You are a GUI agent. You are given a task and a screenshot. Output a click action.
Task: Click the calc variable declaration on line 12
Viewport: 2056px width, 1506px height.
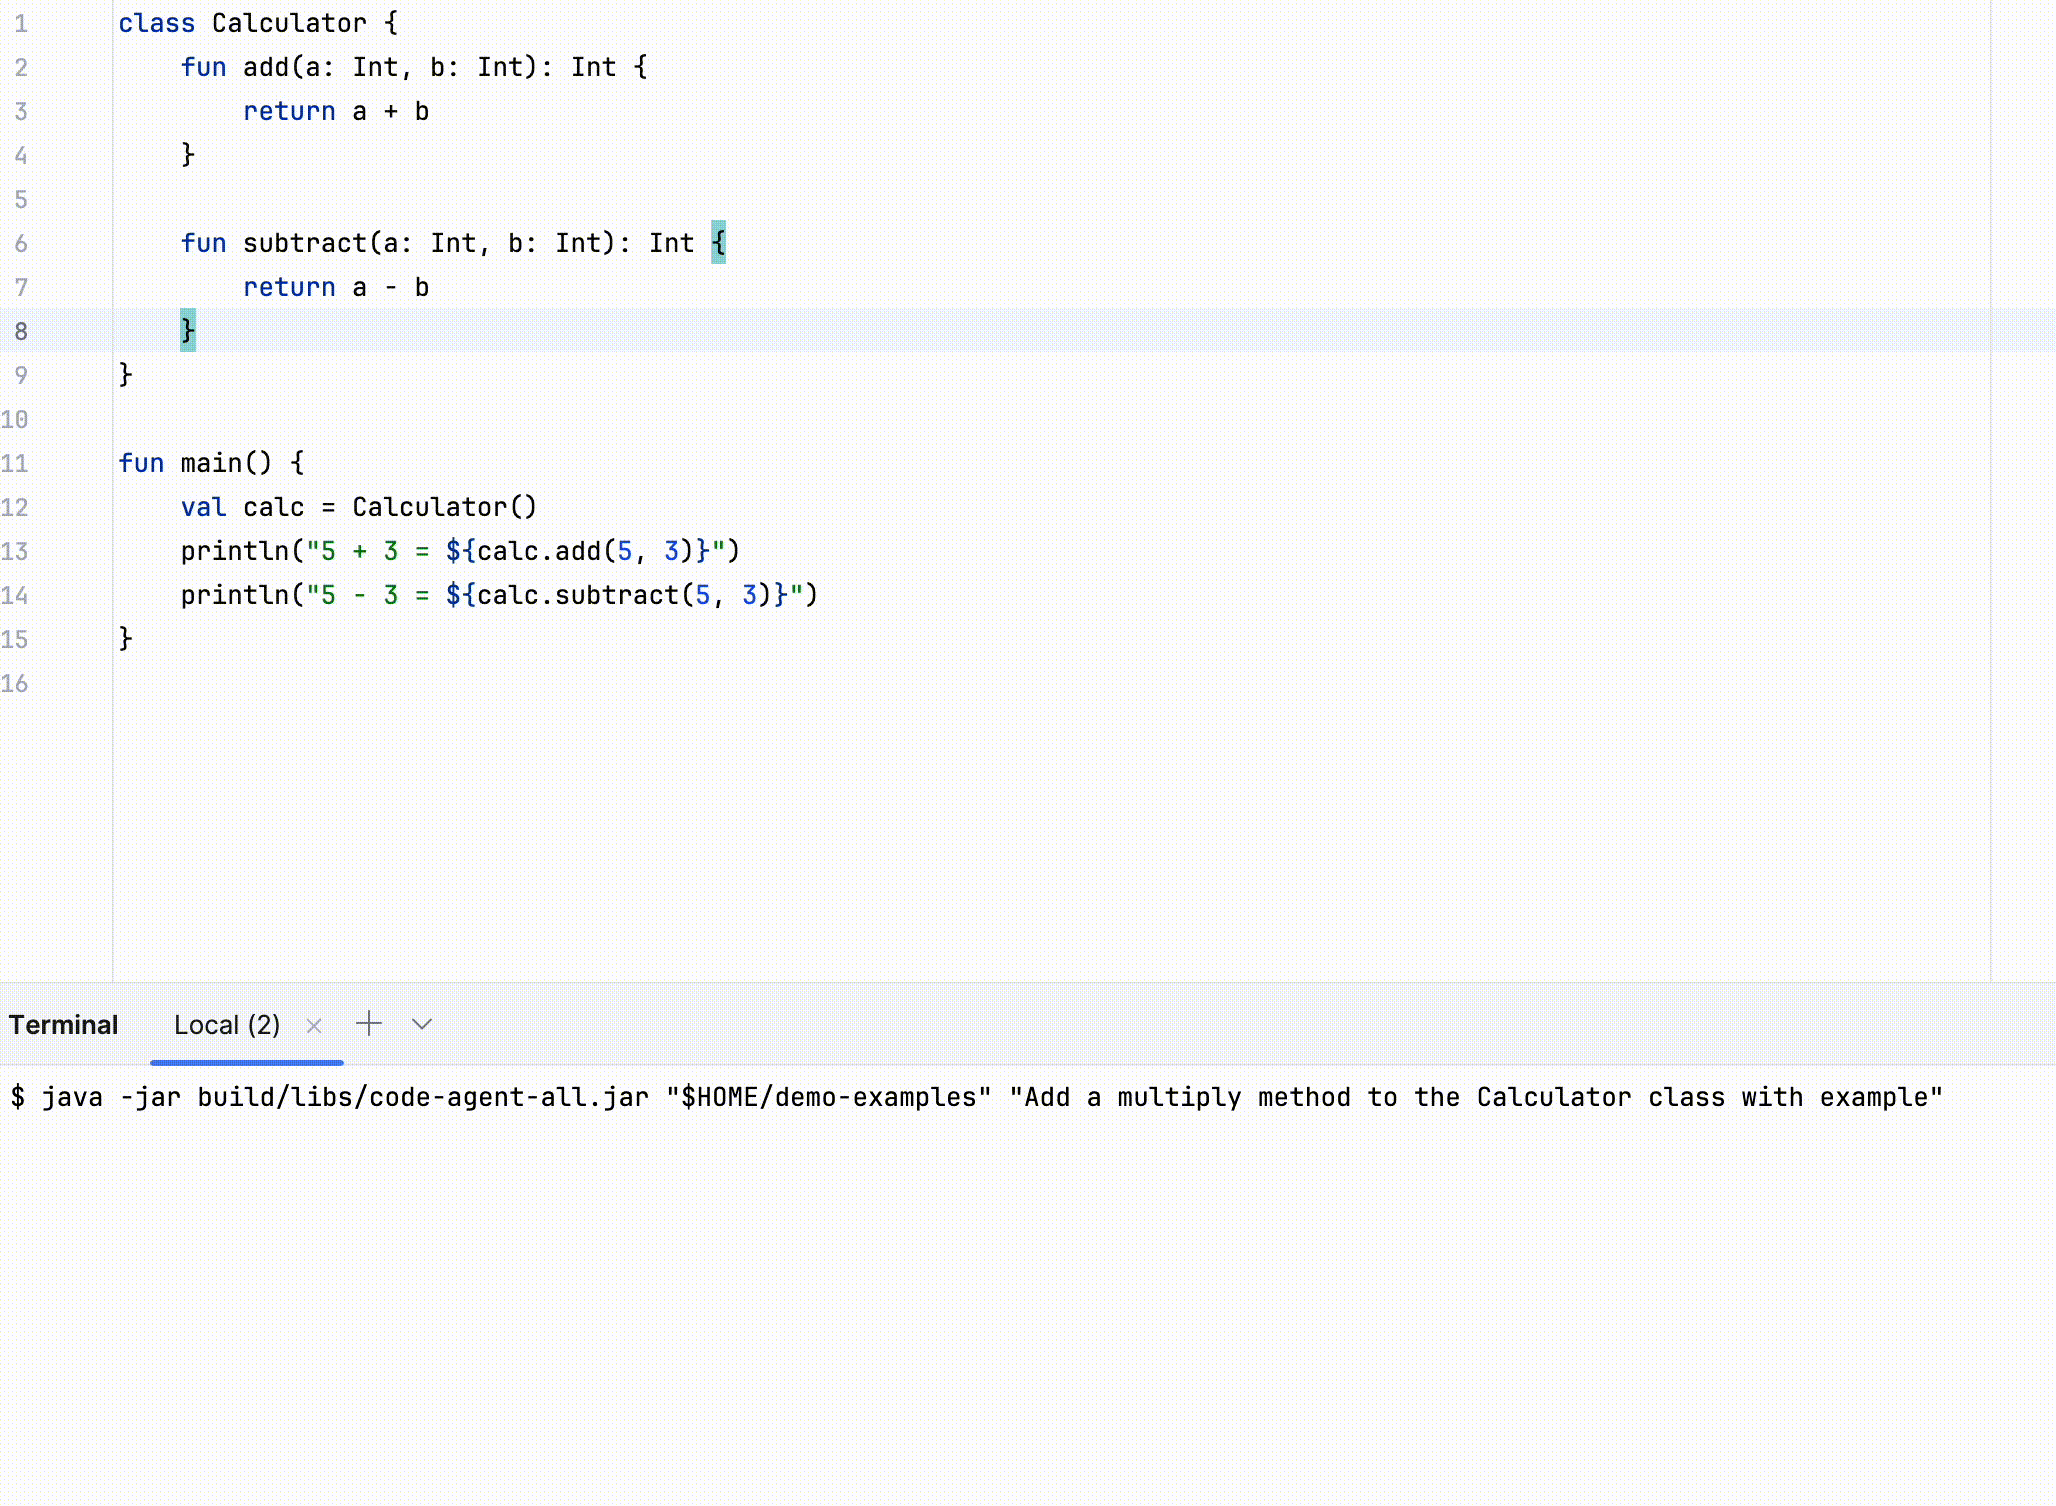click(x=273, y=507)
